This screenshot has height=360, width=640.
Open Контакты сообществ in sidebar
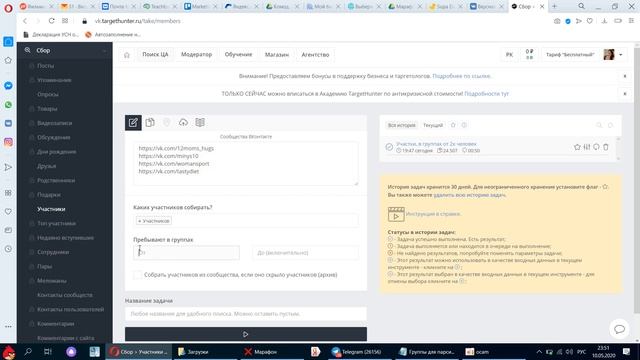(x=64, y=295)
